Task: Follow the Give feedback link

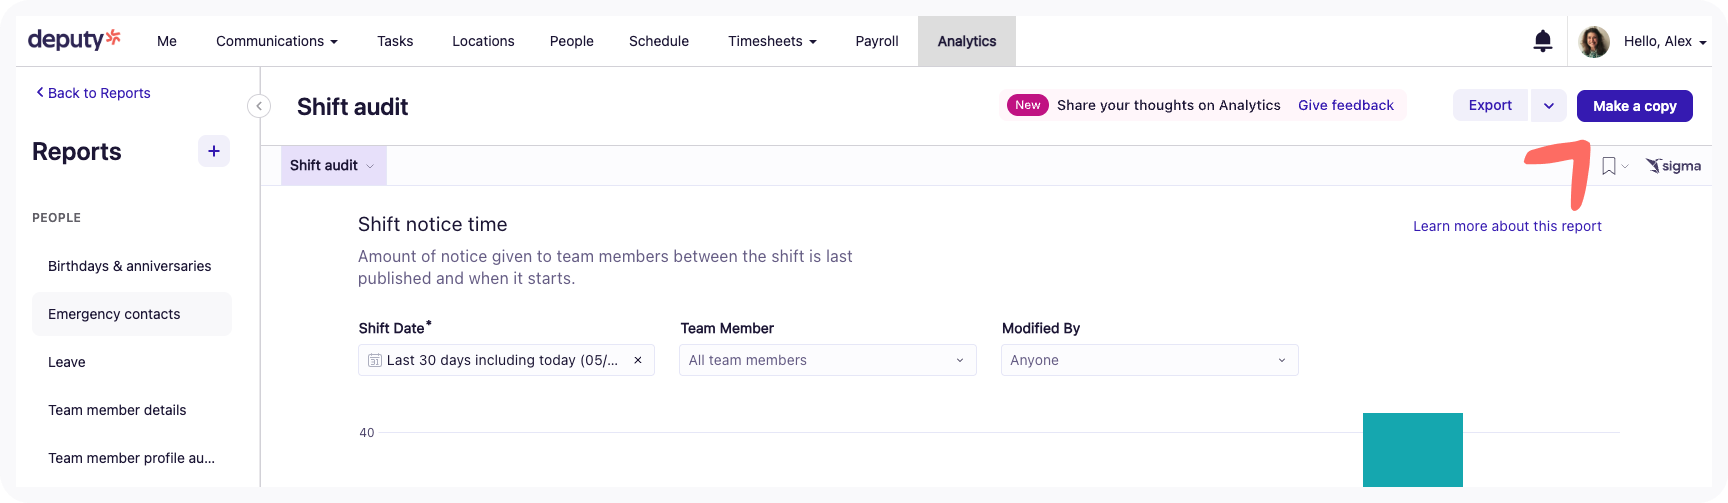Action: (x=1345, y=105)
